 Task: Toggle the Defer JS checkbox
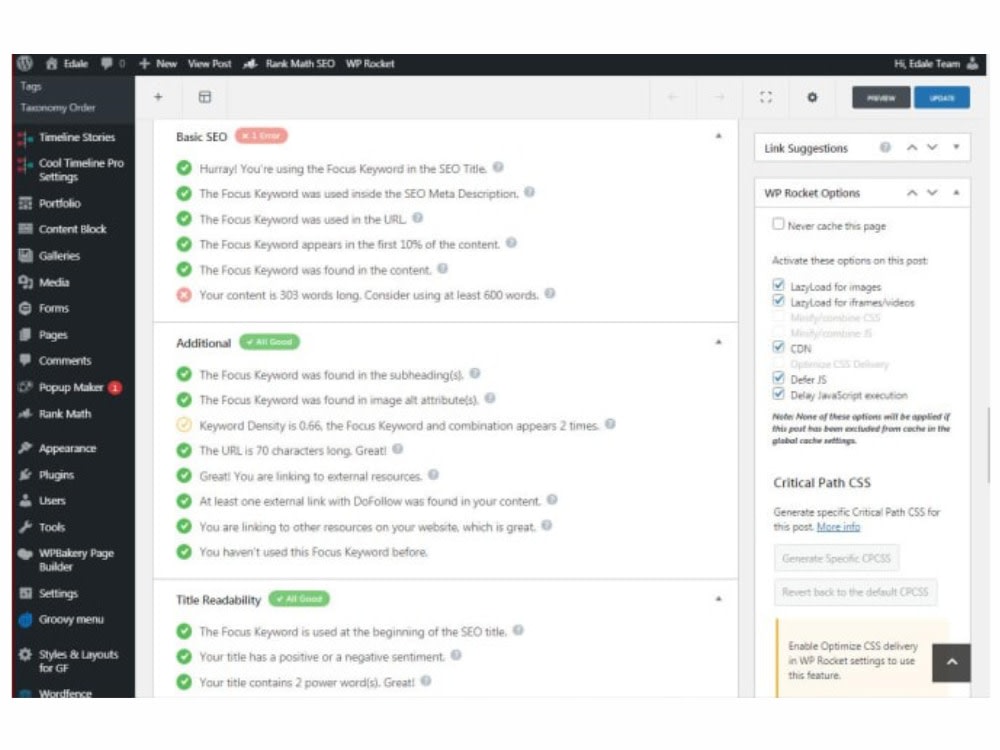778,378
